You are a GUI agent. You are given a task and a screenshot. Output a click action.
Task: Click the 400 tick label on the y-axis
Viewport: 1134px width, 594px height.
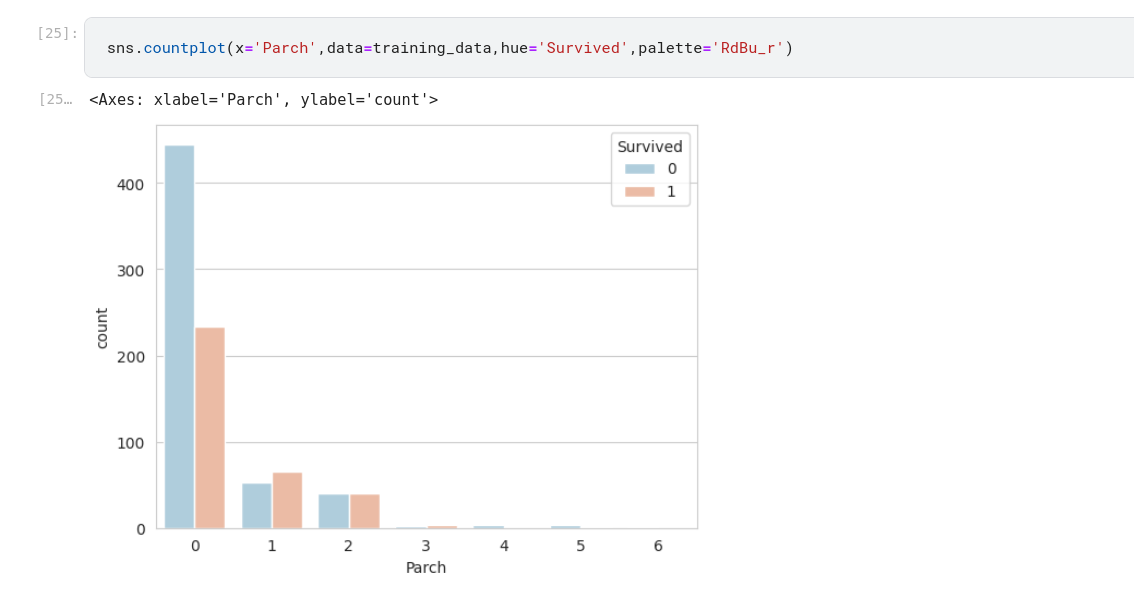click(x=131, y=184)
